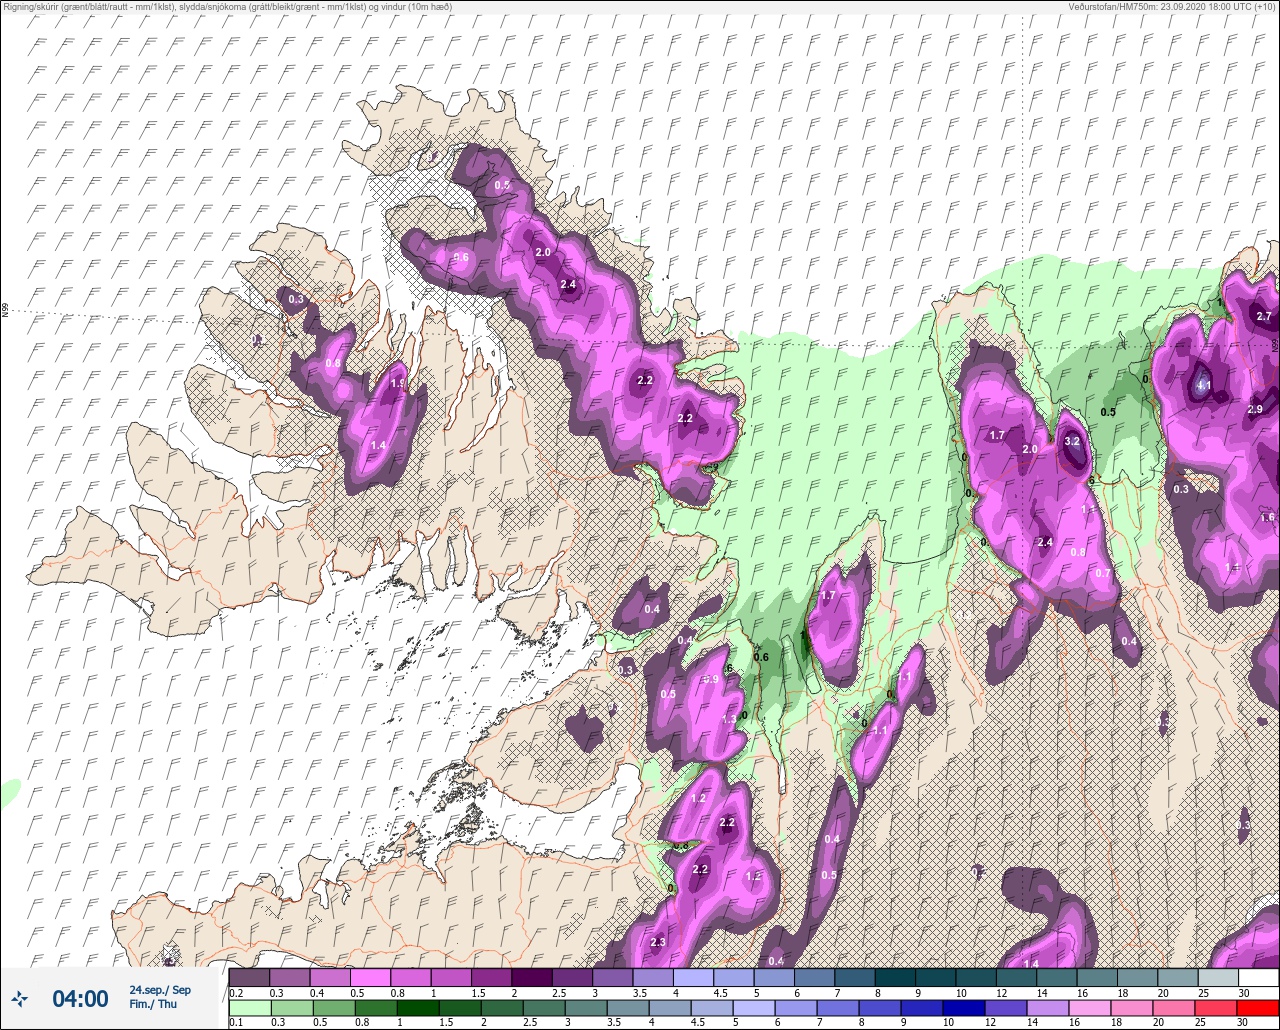Select the 2 dark purple swatch in the top legend row
Image resolution: width=1280 pixels, height=1030 pixels.
[532, 977]
